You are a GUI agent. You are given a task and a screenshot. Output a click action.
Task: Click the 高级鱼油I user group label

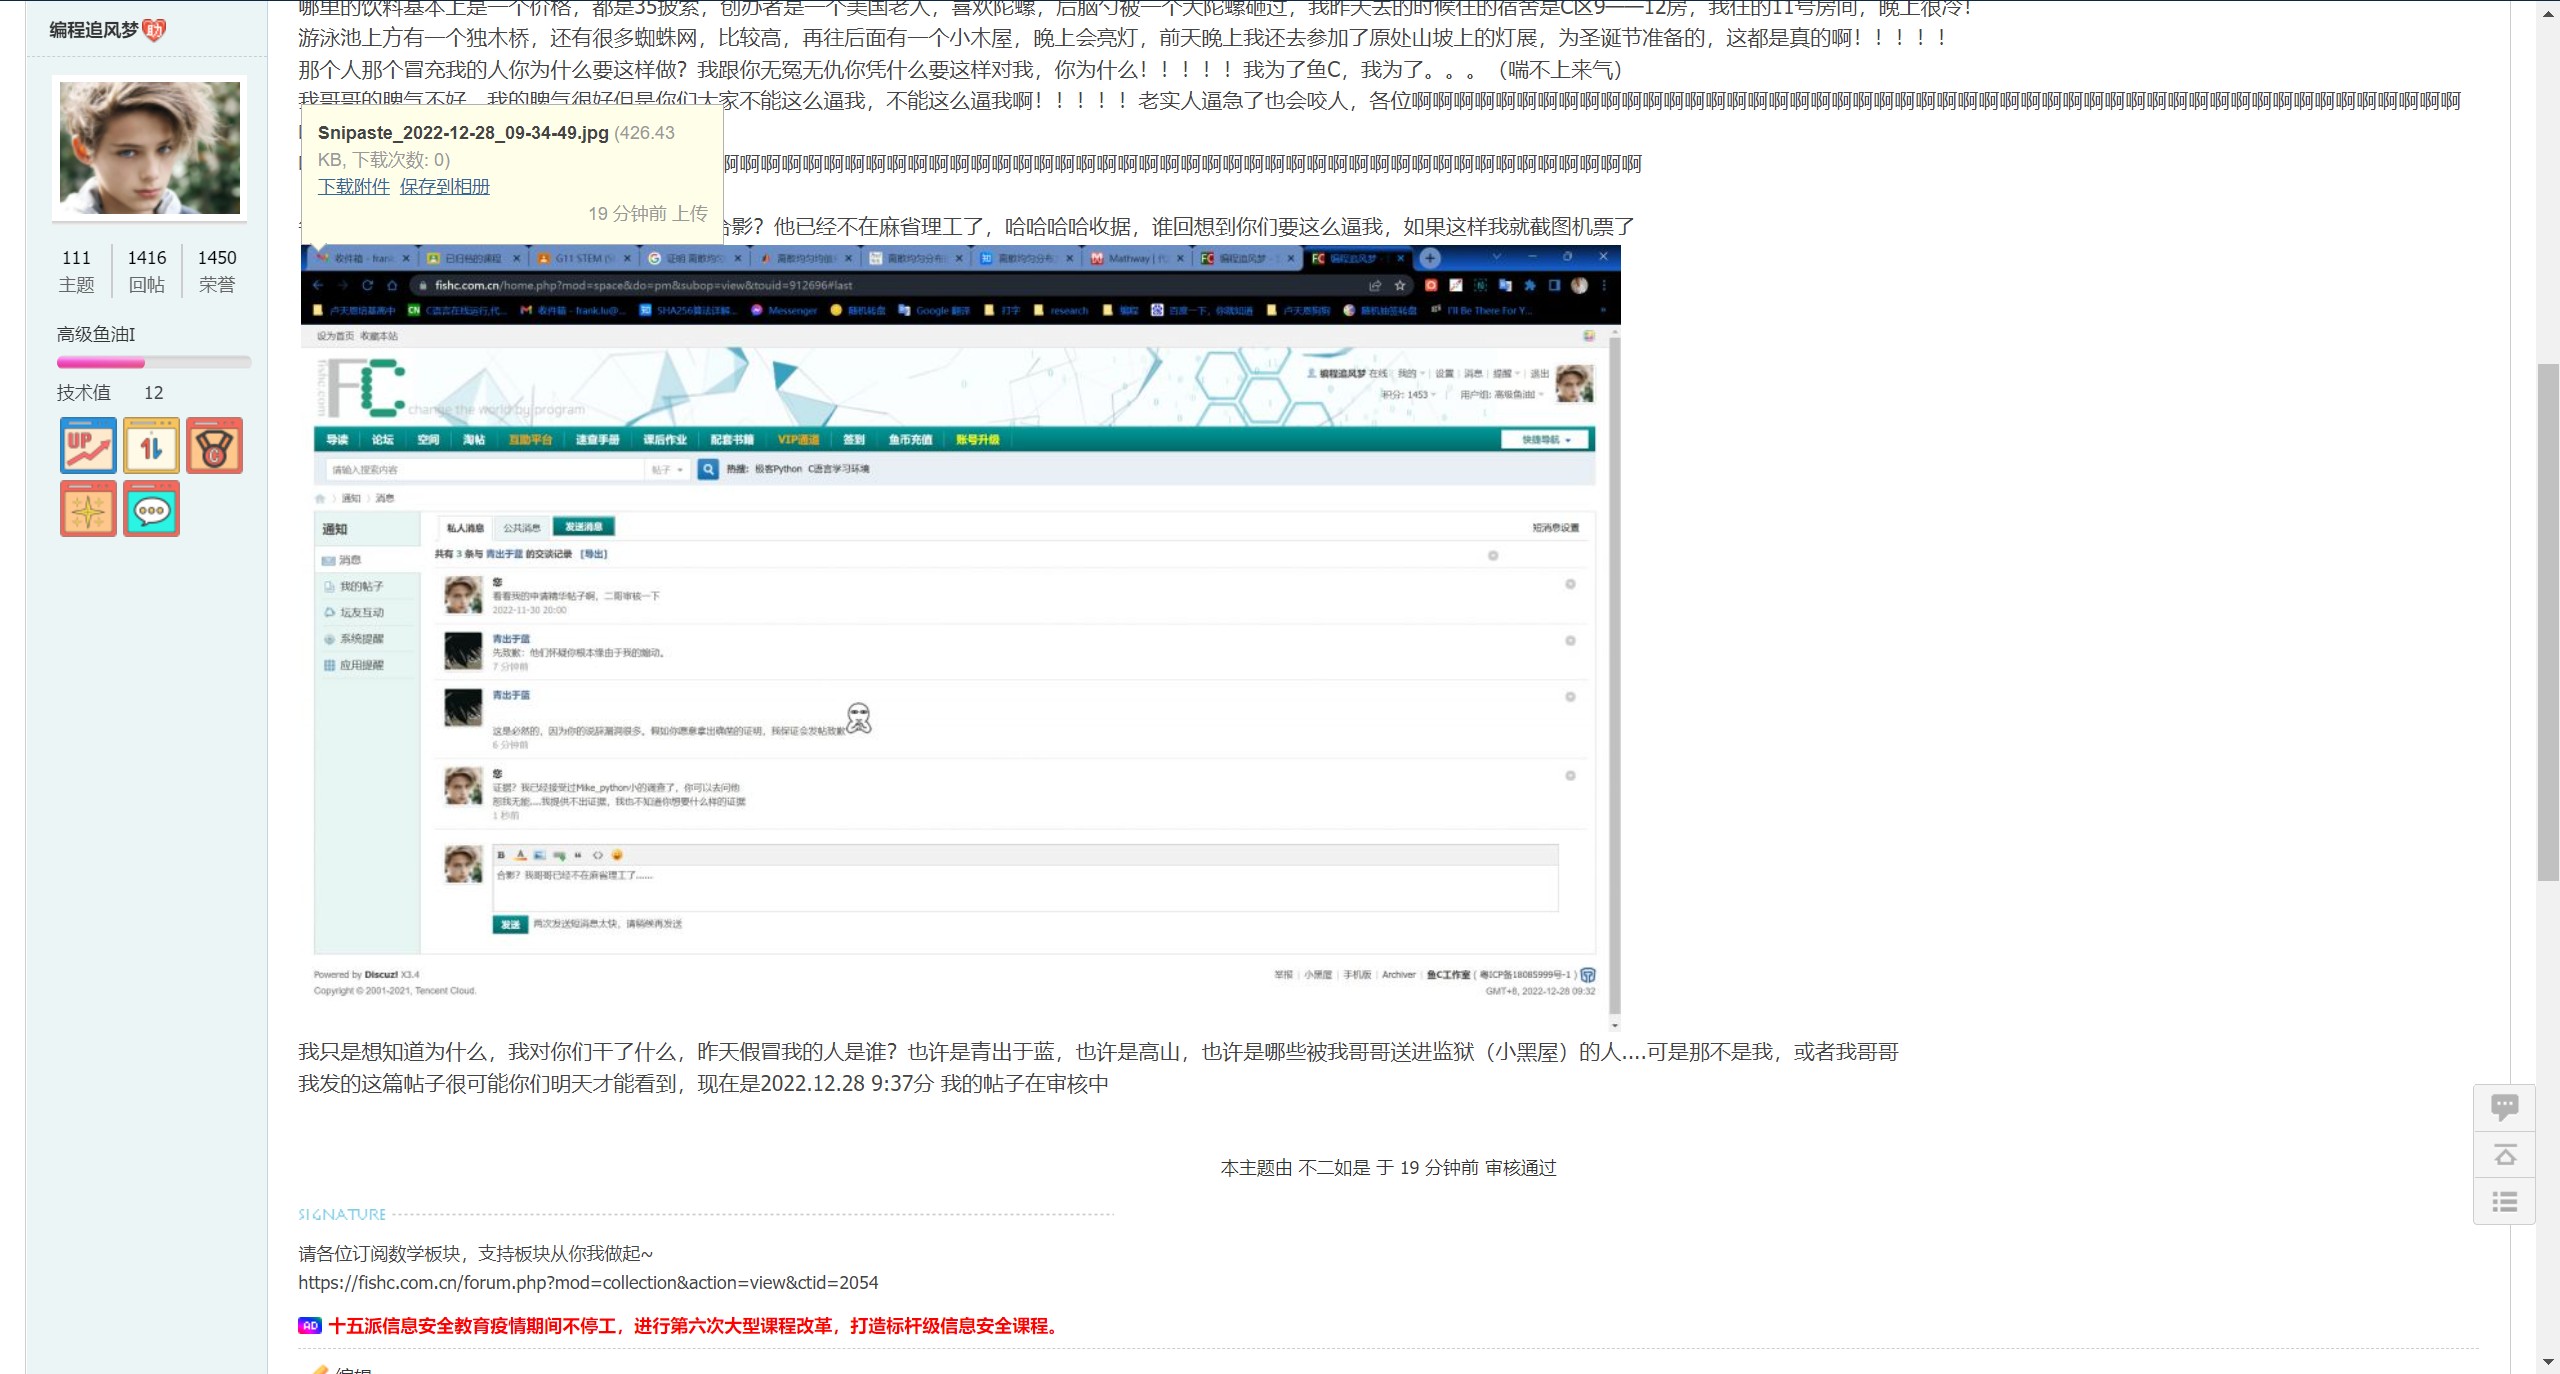[x=96, y=334]
